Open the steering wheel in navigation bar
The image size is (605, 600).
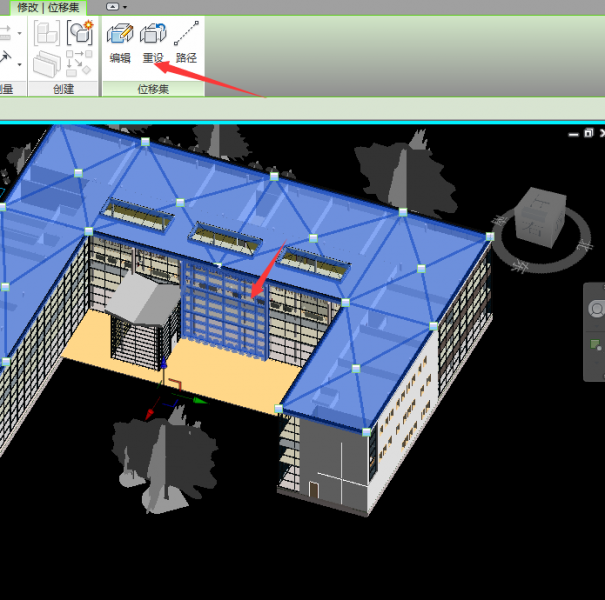[x=597, y=309]
